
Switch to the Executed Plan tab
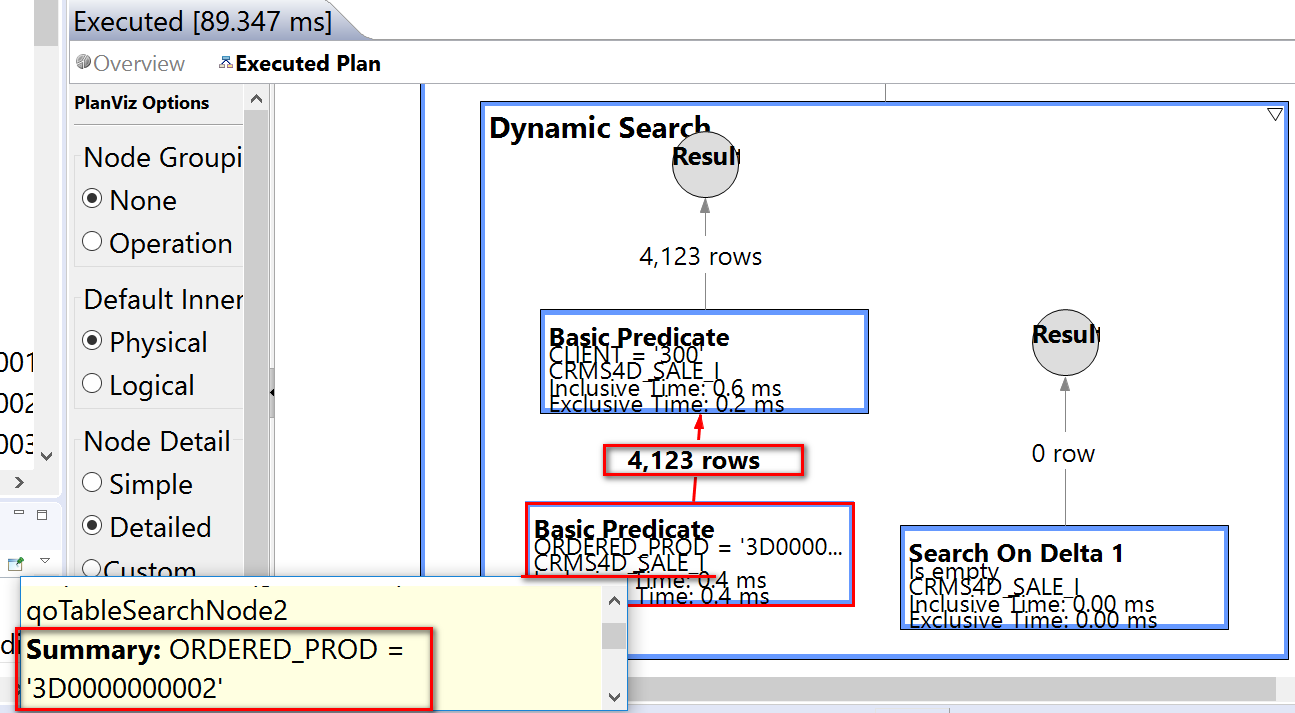pyautogui.click(x=299, y=63)
